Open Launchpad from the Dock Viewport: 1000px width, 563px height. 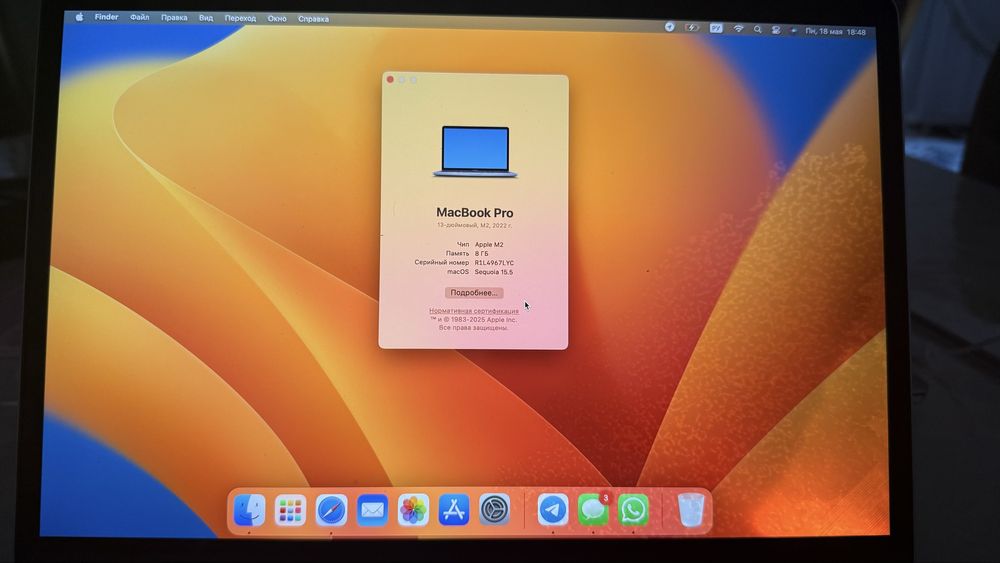click(x=290, y=510)
